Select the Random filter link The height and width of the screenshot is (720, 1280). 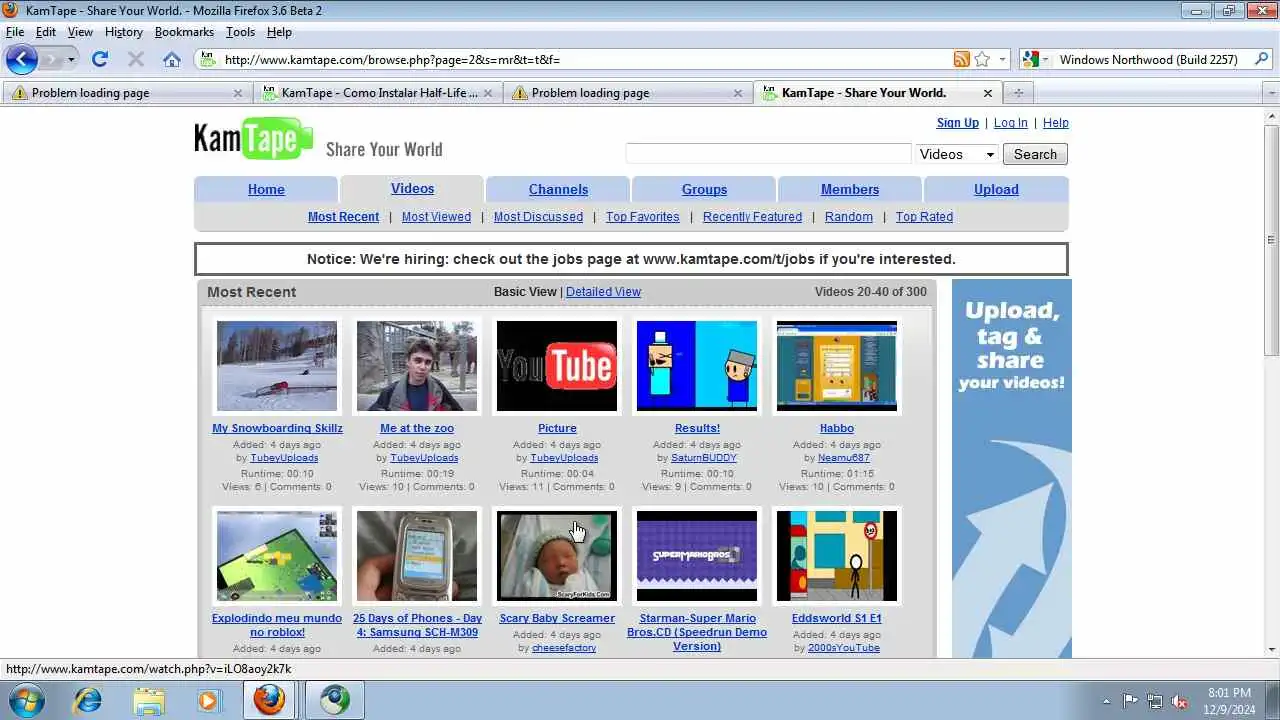coord(849,217)
